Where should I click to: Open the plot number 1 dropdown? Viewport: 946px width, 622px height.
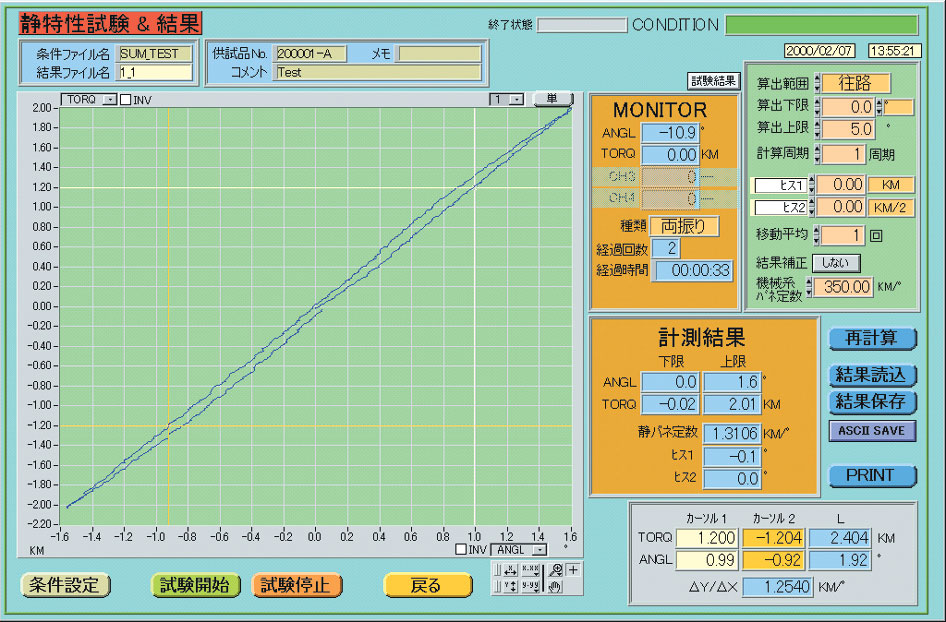click(507, 100)
